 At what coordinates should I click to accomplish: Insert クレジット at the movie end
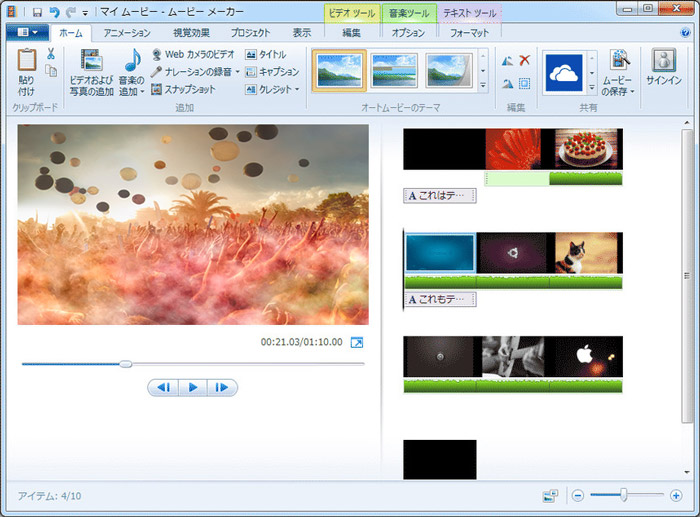click(x=269, y=89)
